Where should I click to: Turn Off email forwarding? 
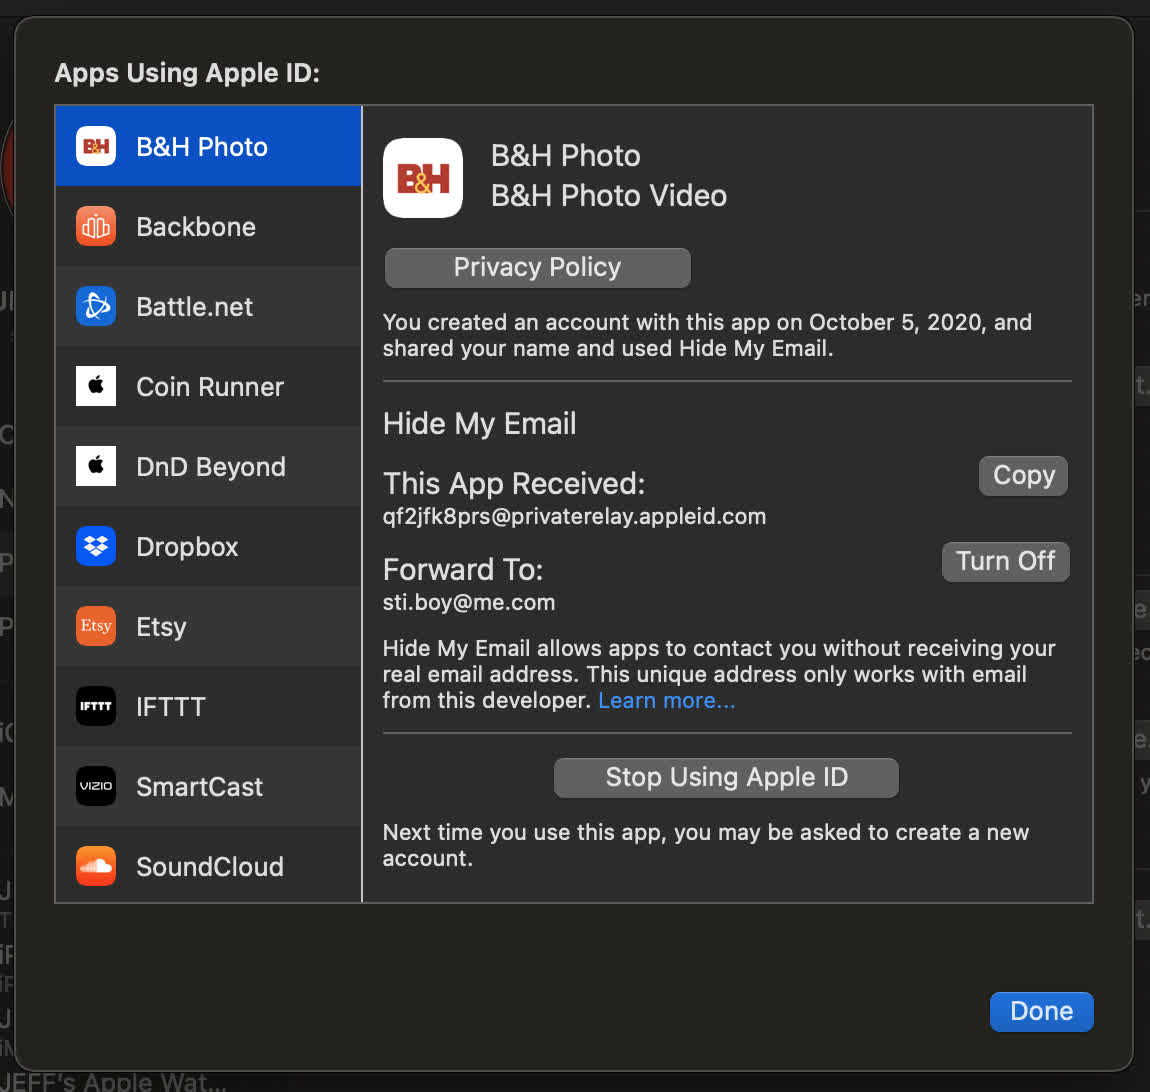pos(1006,562)
